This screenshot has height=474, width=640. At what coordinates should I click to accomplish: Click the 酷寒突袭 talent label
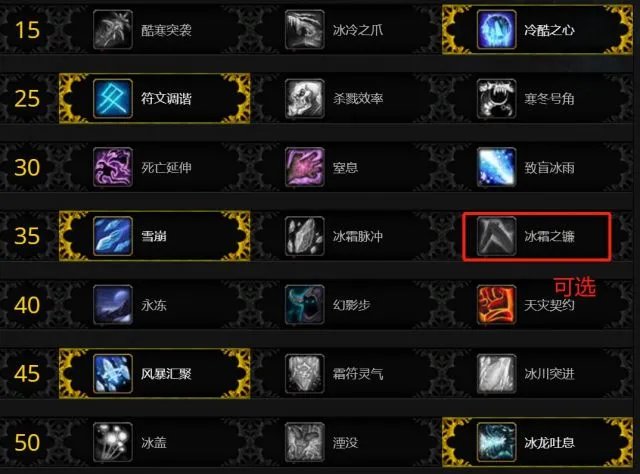point(166,30)
